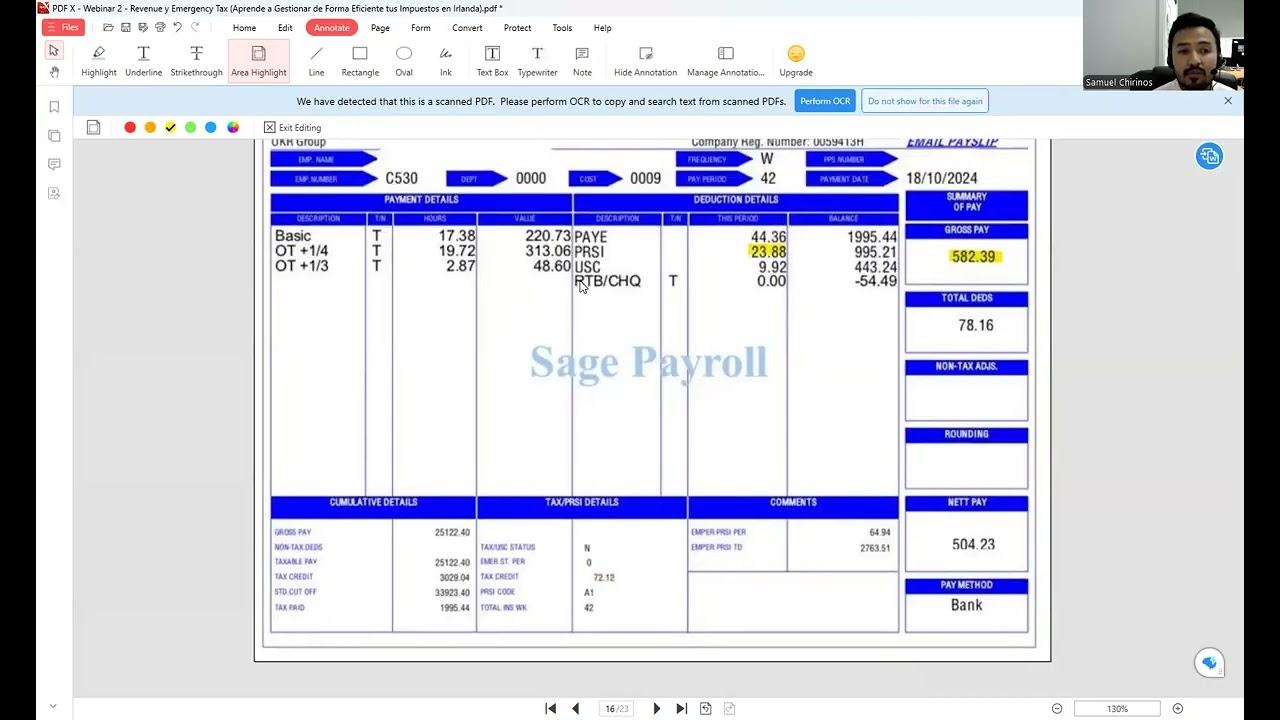Screen dimensions: 1280x720
Task: Open the Files menu button
Action: [x=63, y=27]
